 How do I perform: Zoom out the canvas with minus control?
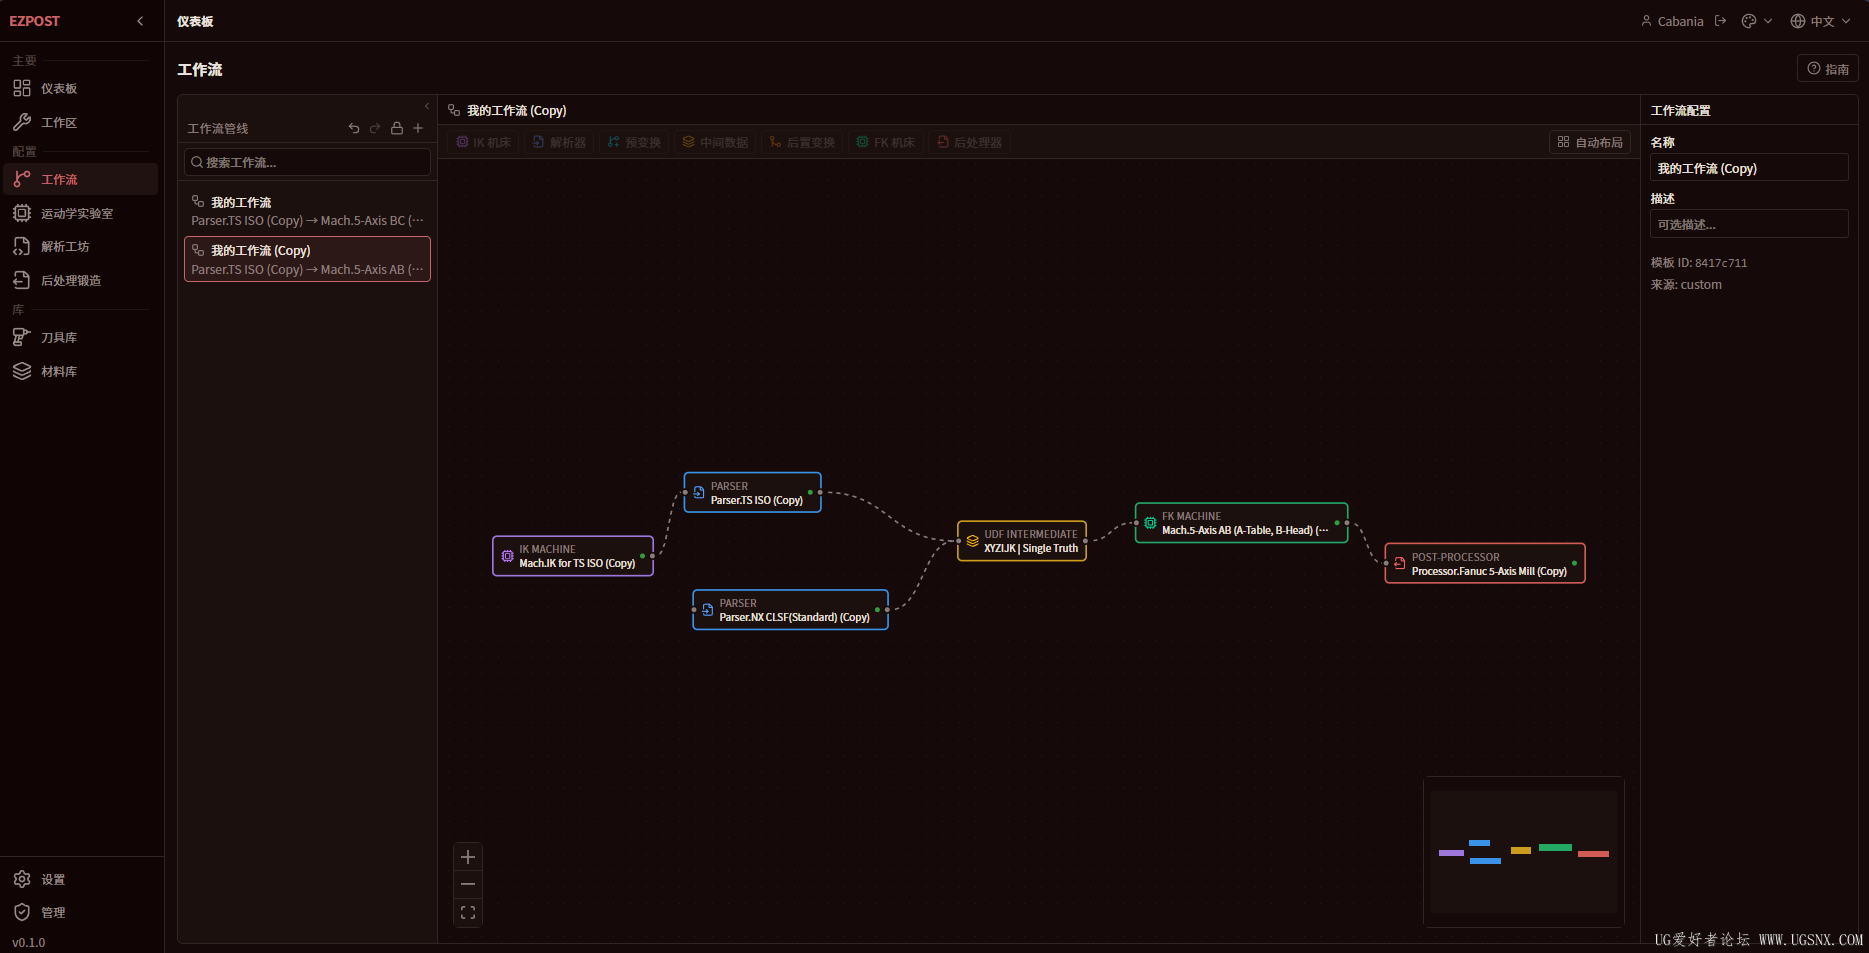click(x=468, y=884)
